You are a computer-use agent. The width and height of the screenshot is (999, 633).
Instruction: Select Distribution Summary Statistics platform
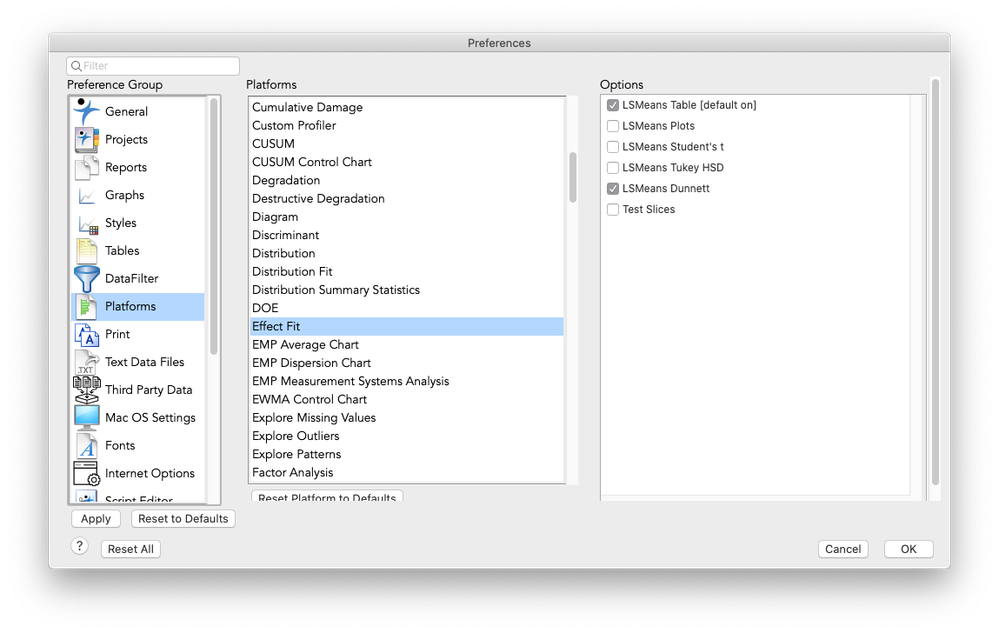click(x=406, y=290)
